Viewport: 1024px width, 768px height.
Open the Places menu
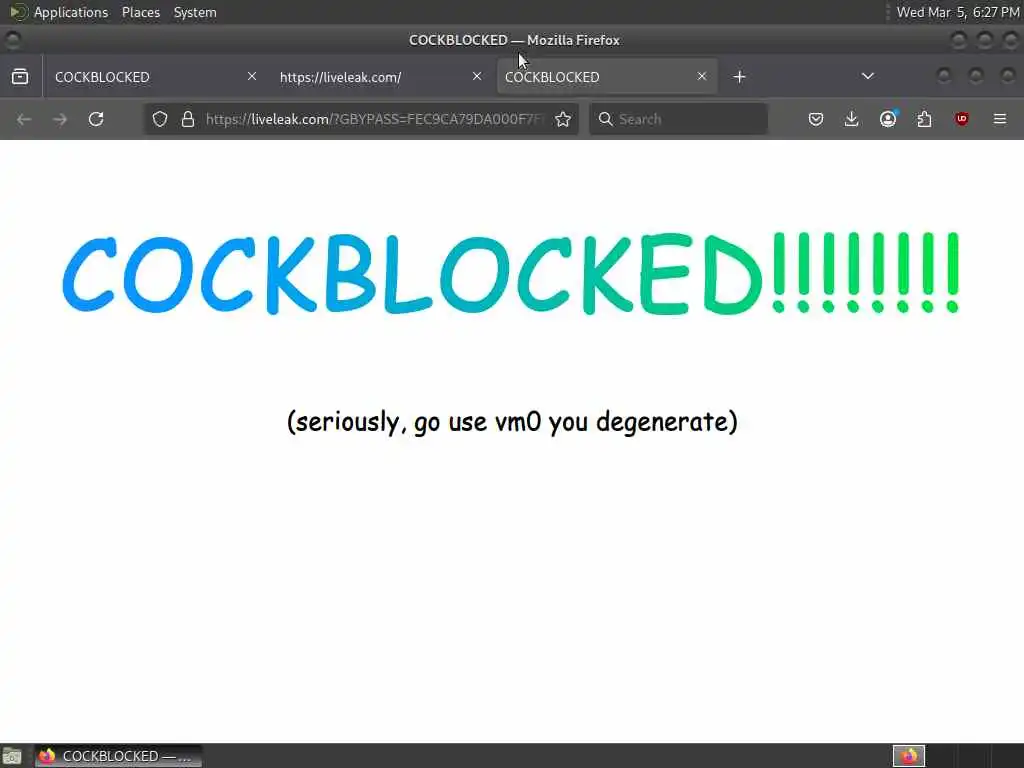click(x=141, y=12)
